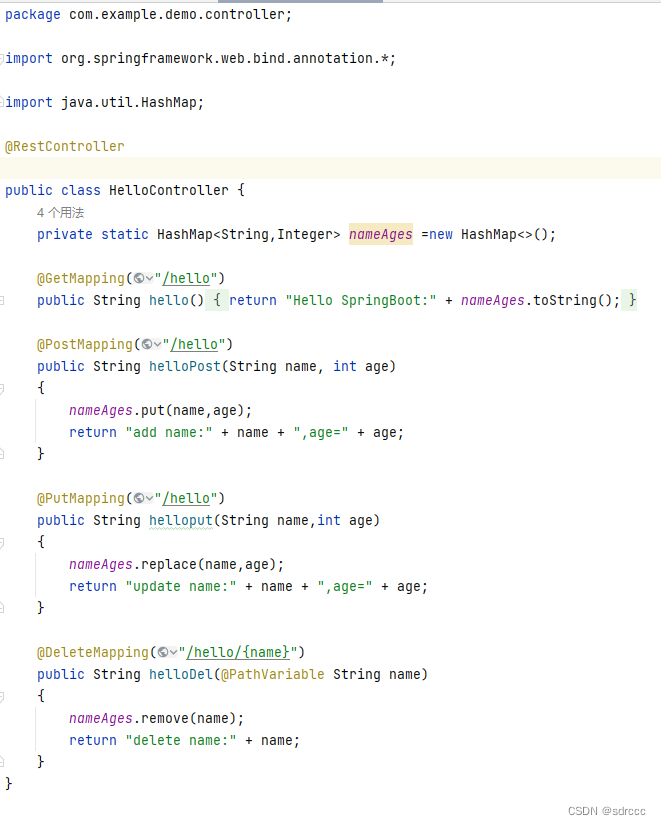Open the chevron dropdown in @PutMapping annotation
The image size is (661, 825).
tap(149, 498)
